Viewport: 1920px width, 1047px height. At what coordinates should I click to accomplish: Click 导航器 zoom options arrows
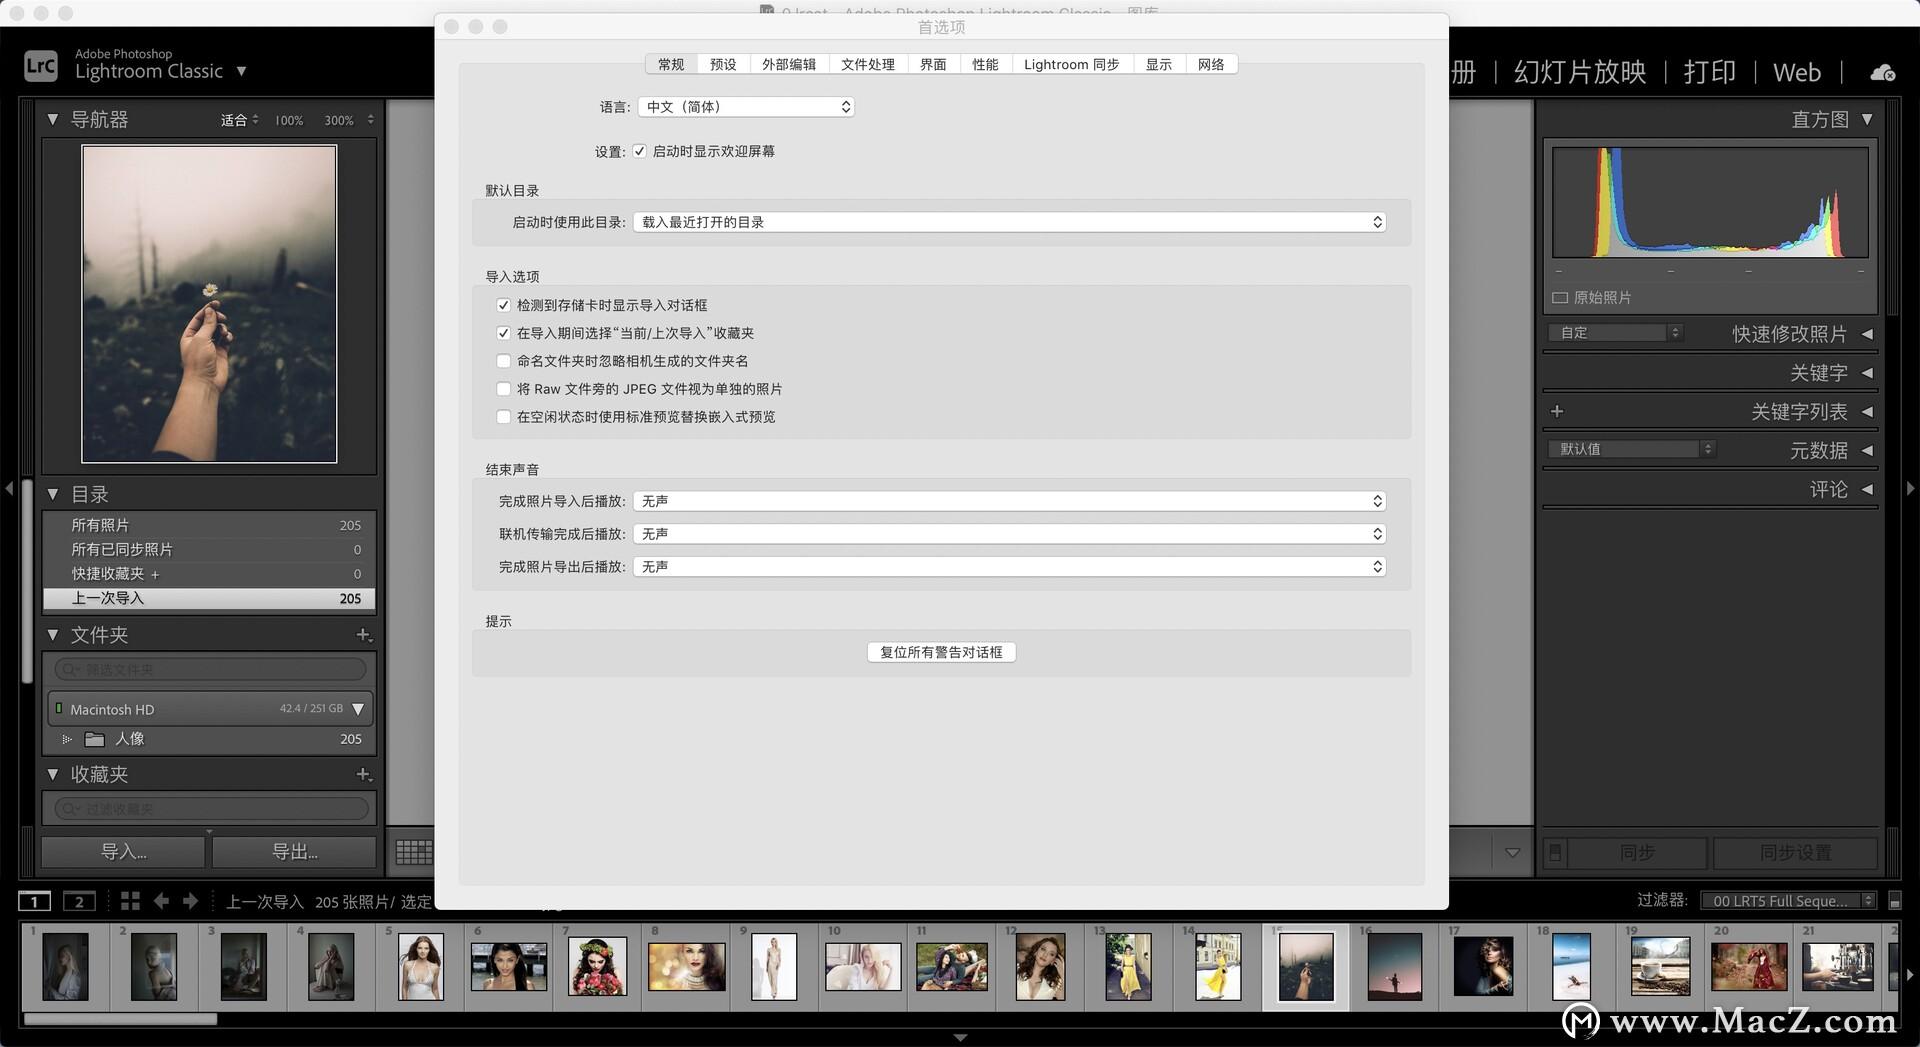tap(370, 120)
